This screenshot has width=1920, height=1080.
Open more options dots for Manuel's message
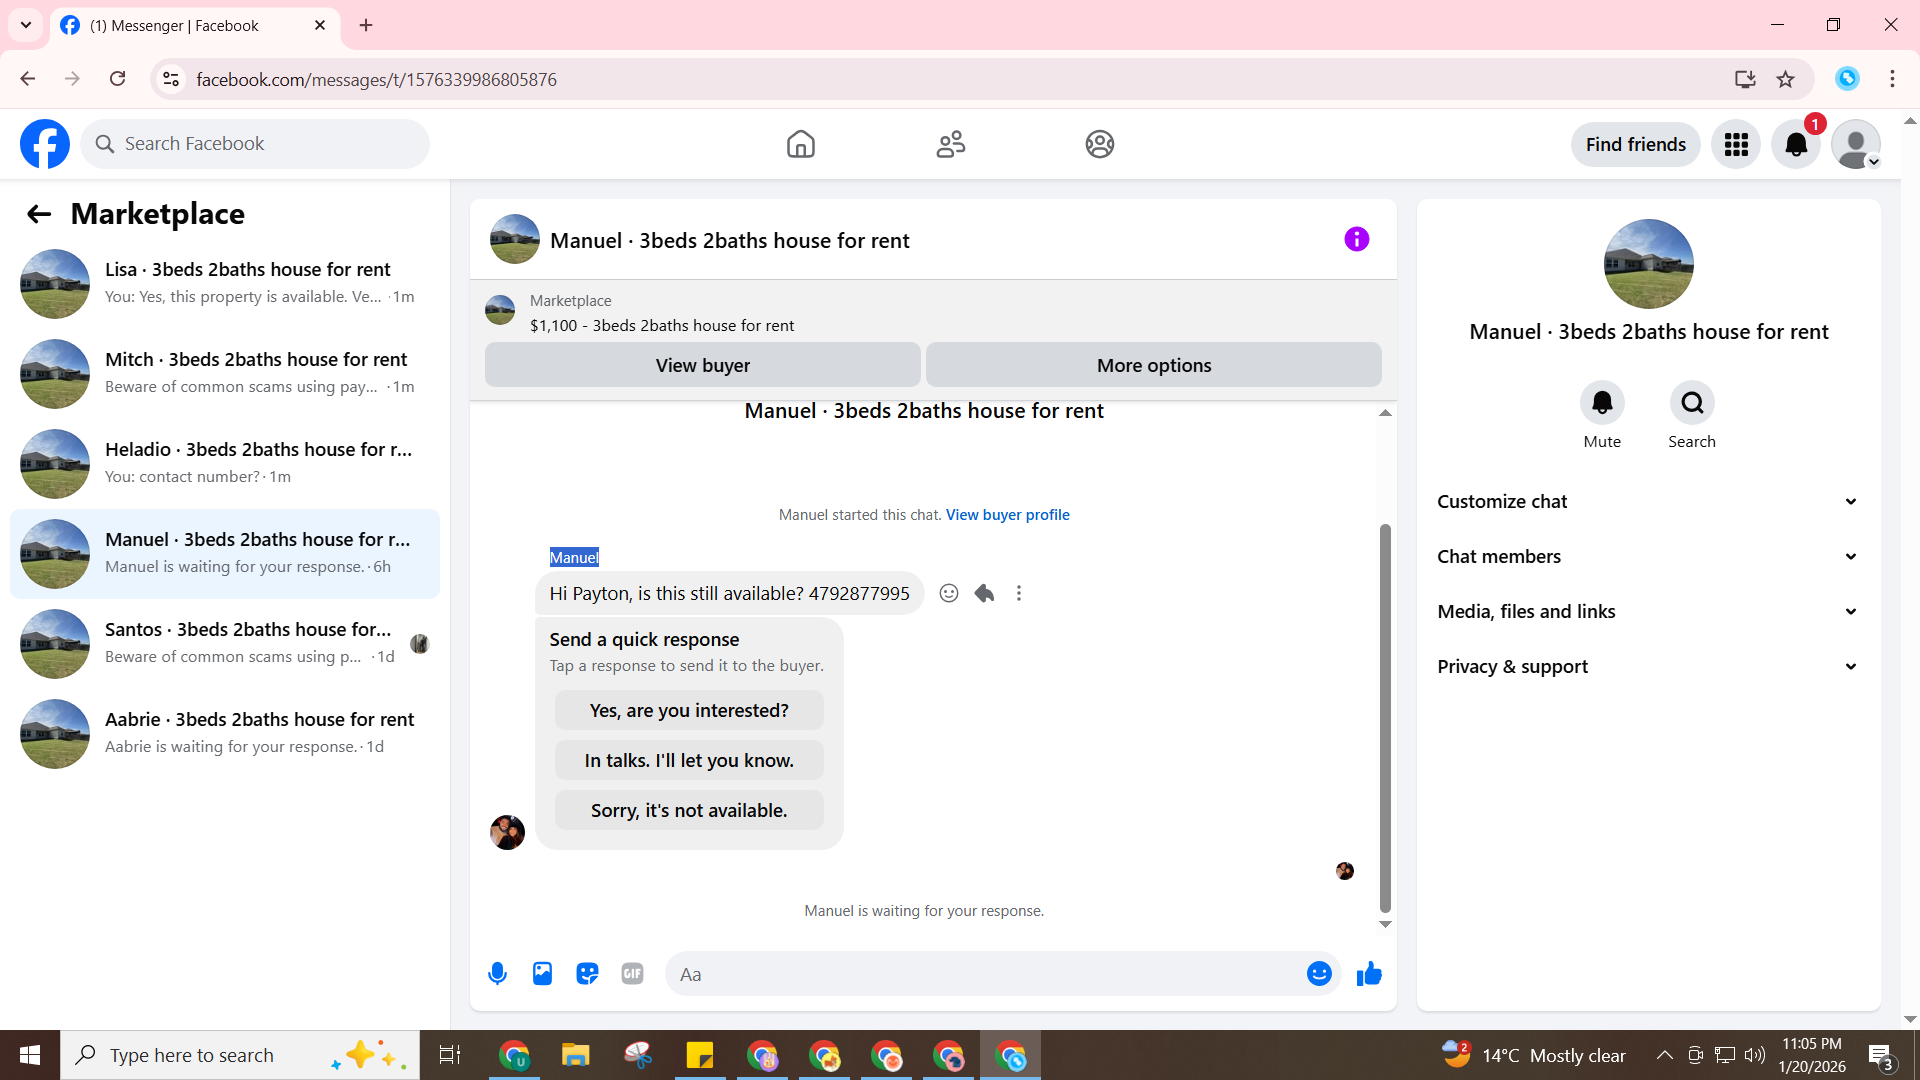coord(1019,593)
